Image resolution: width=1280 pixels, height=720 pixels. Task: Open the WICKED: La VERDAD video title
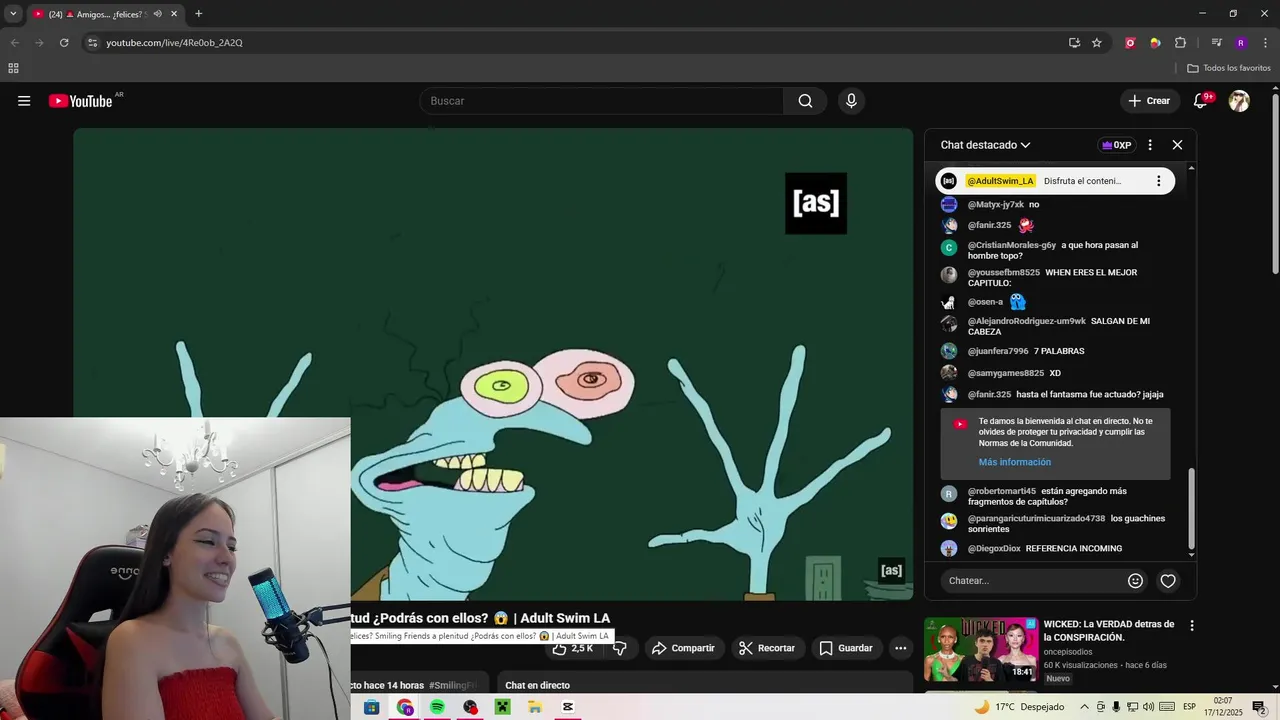1109,630
